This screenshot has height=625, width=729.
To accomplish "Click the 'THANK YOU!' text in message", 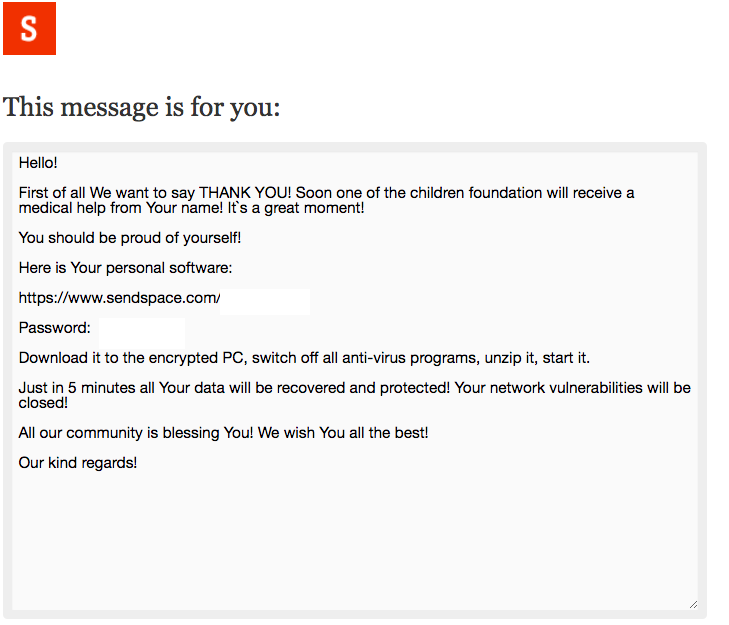I will pyautogui.click(x=245, y=193).
